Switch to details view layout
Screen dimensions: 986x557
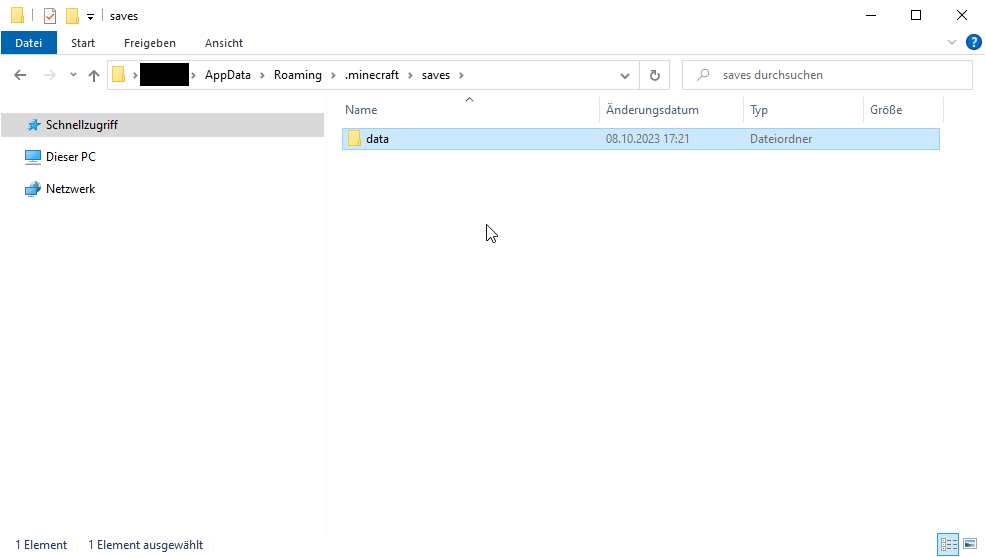[x=948, y=544]
